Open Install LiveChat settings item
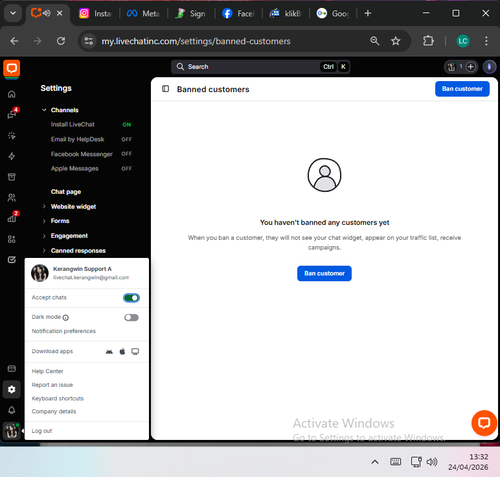The height and width of the screenshot is (477, 500). (x=73, y=124)
